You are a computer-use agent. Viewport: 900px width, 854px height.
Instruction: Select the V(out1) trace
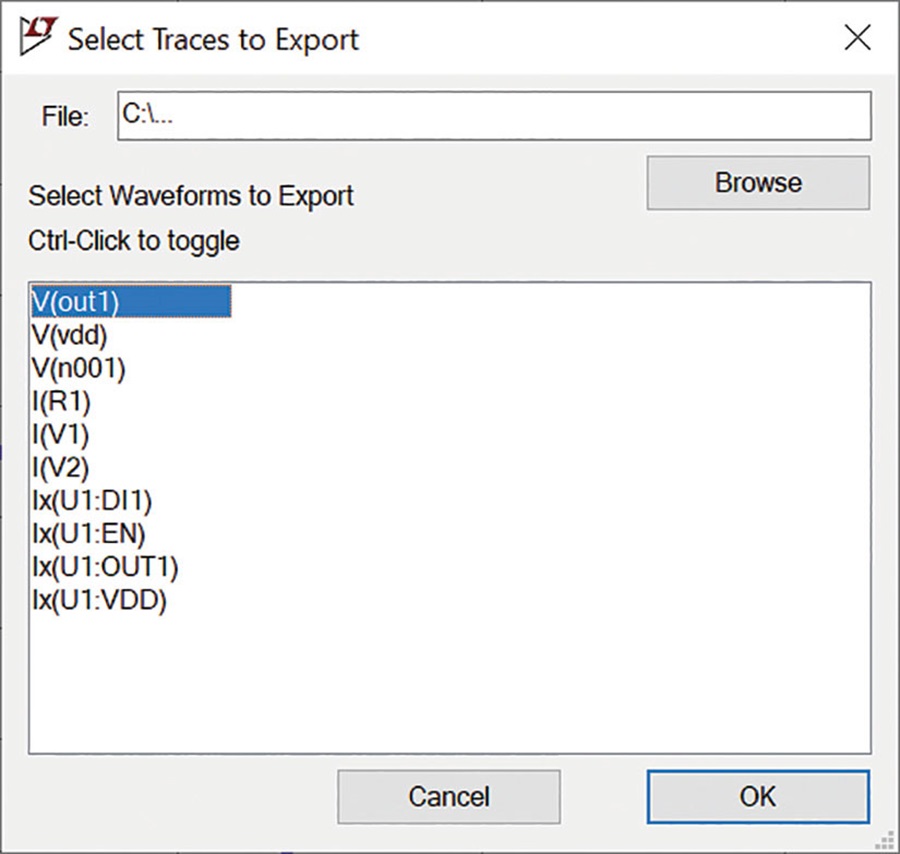coord(131,301)
